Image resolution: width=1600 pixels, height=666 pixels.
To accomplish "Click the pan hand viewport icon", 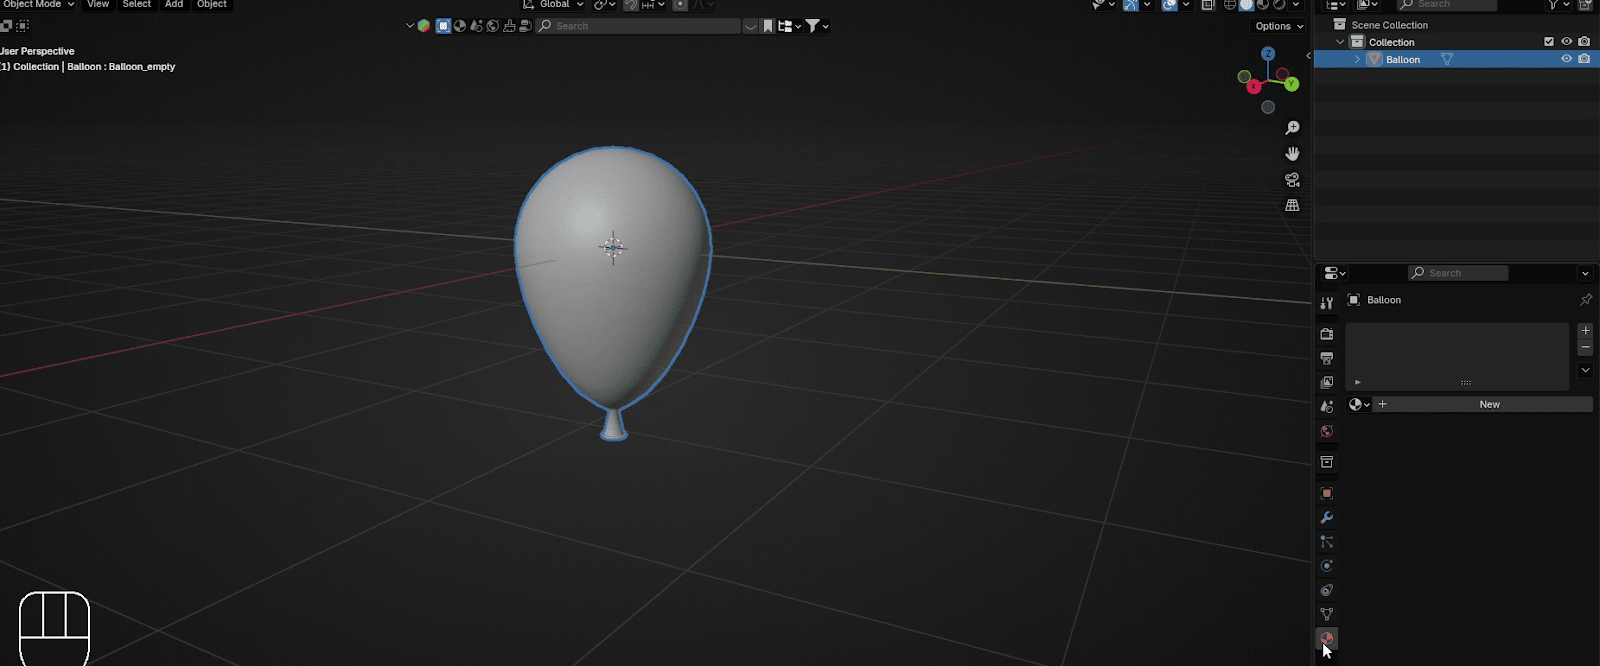I will [1292, 154].
